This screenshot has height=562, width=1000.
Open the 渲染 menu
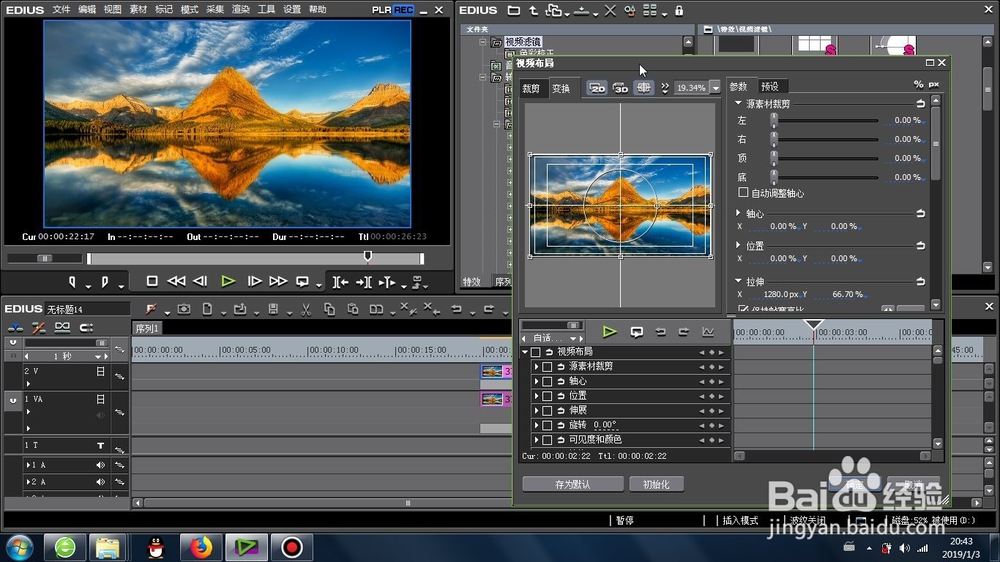pos(240,10)
